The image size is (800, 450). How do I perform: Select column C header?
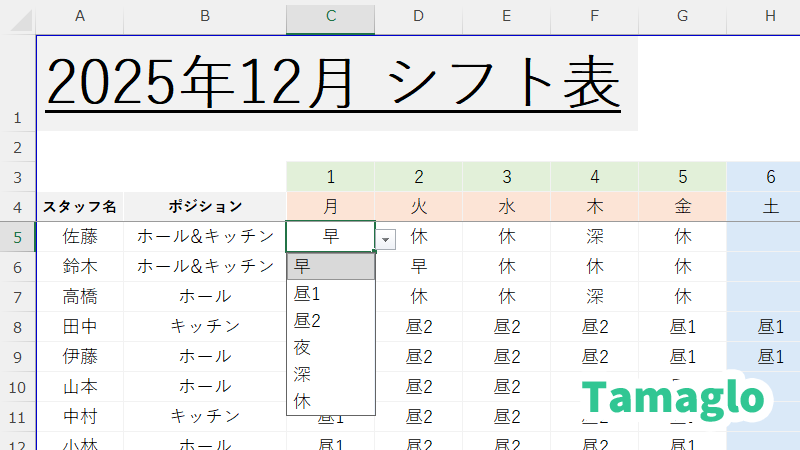[x=330, y=16]
